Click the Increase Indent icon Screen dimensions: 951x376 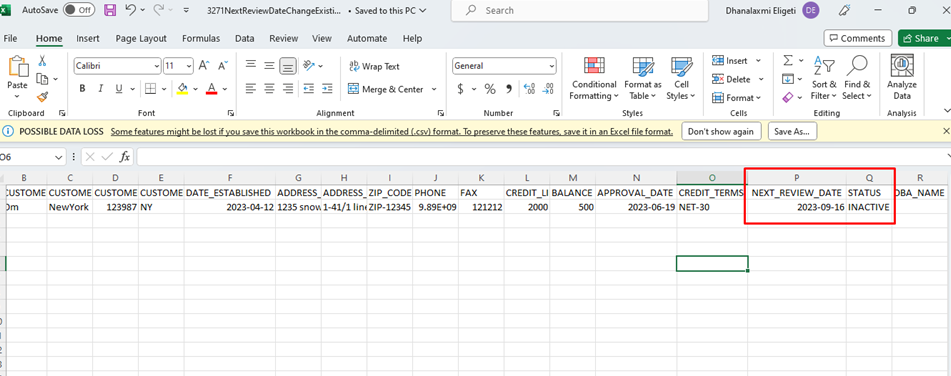(328, 89)
